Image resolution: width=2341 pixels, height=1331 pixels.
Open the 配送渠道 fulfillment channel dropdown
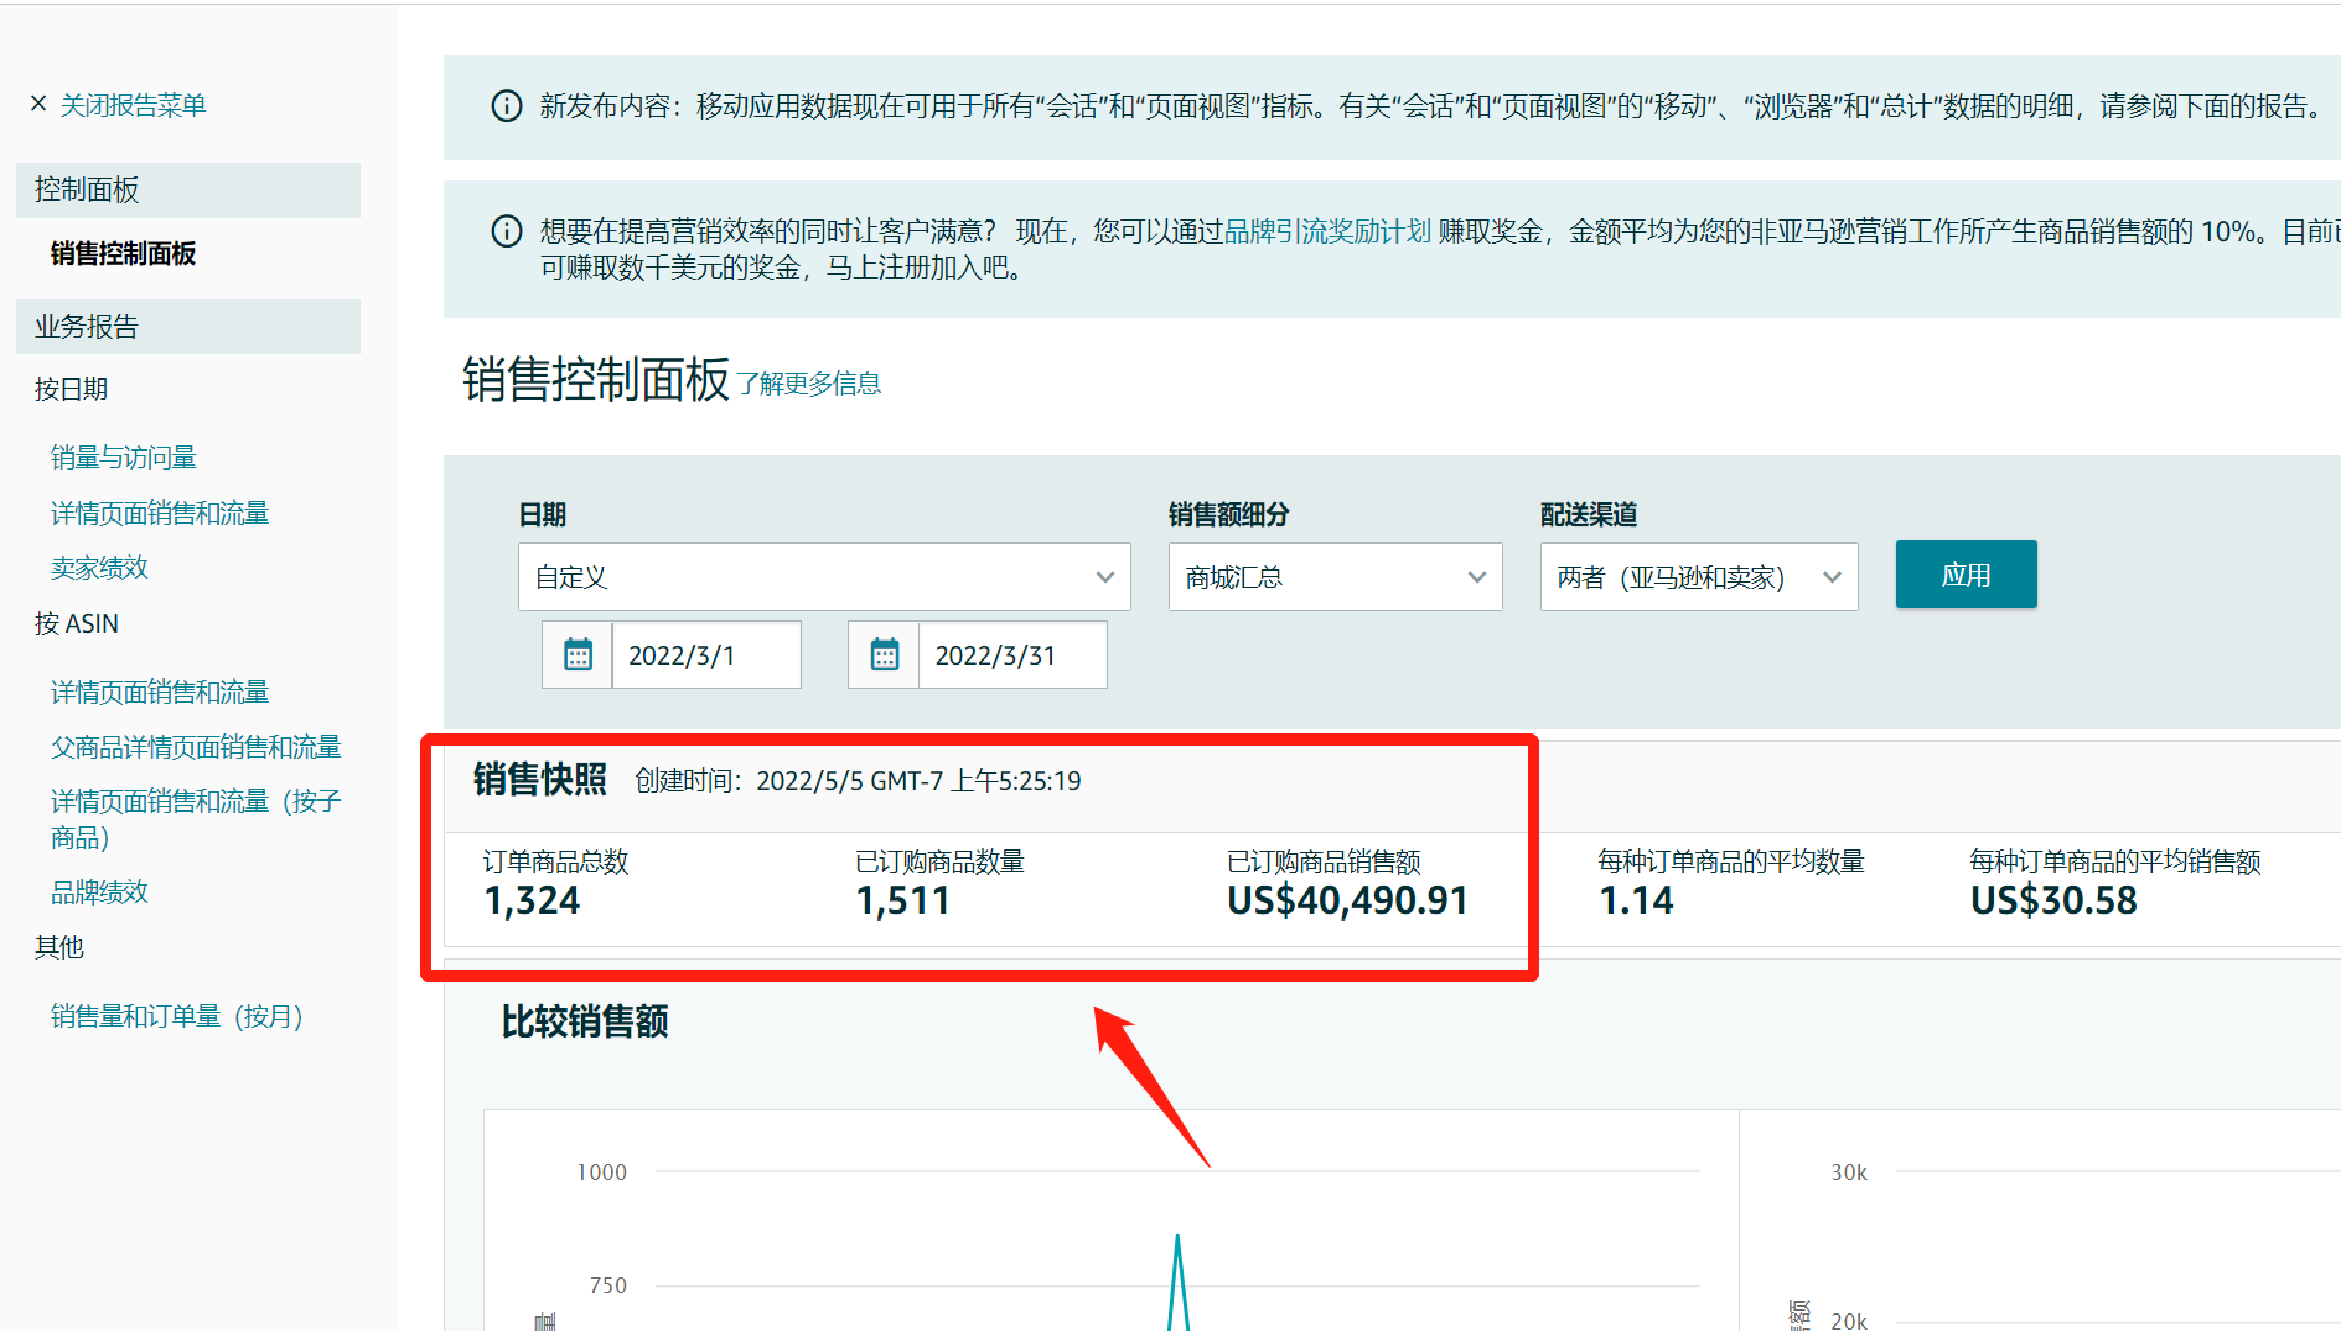coord(1698,577)
